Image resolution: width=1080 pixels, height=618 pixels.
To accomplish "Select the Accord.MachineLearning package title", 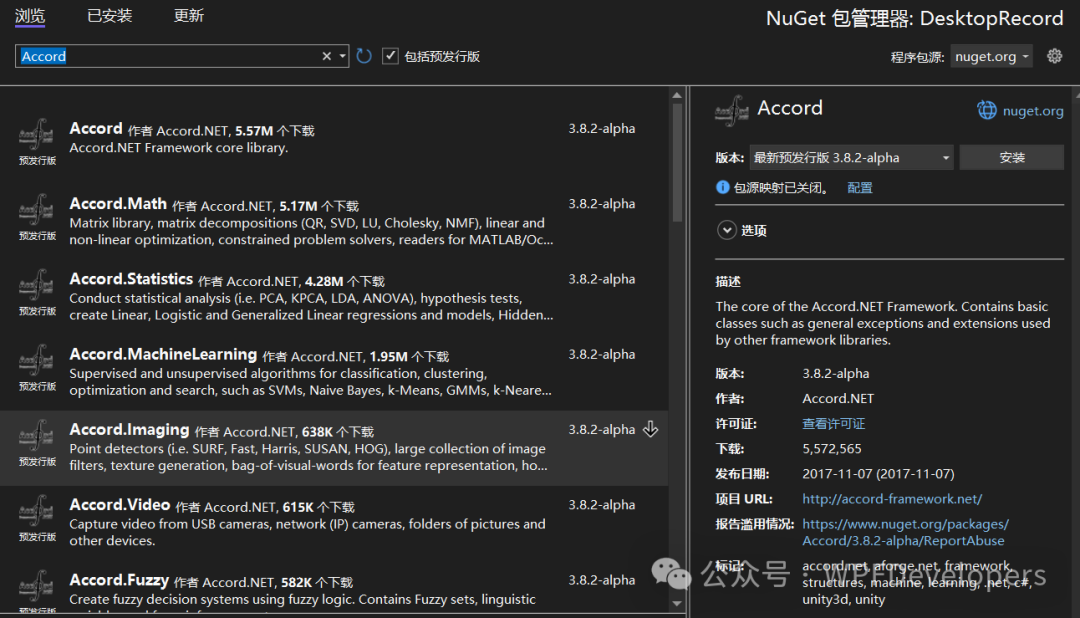I will click(x=163, y=354).
